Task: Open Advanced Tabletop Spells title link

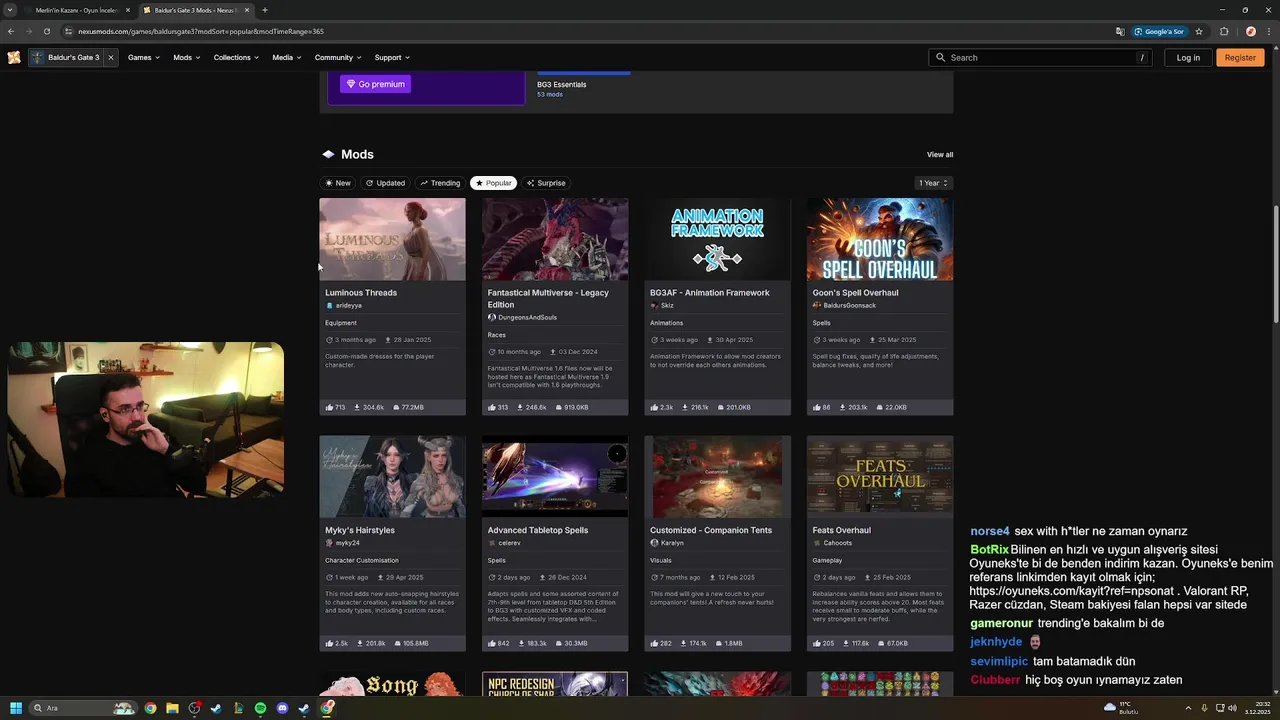Action: 538,530
